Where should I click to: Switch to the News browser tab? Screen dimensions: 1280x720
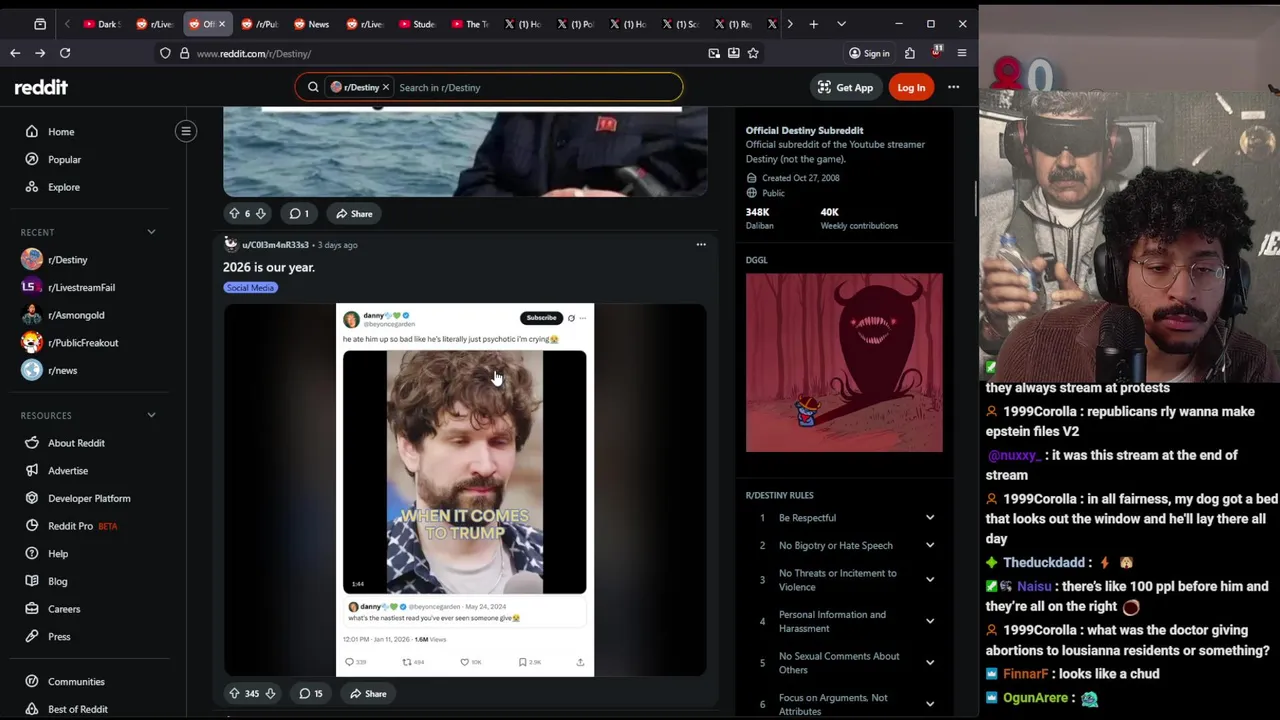coord(312,24)
